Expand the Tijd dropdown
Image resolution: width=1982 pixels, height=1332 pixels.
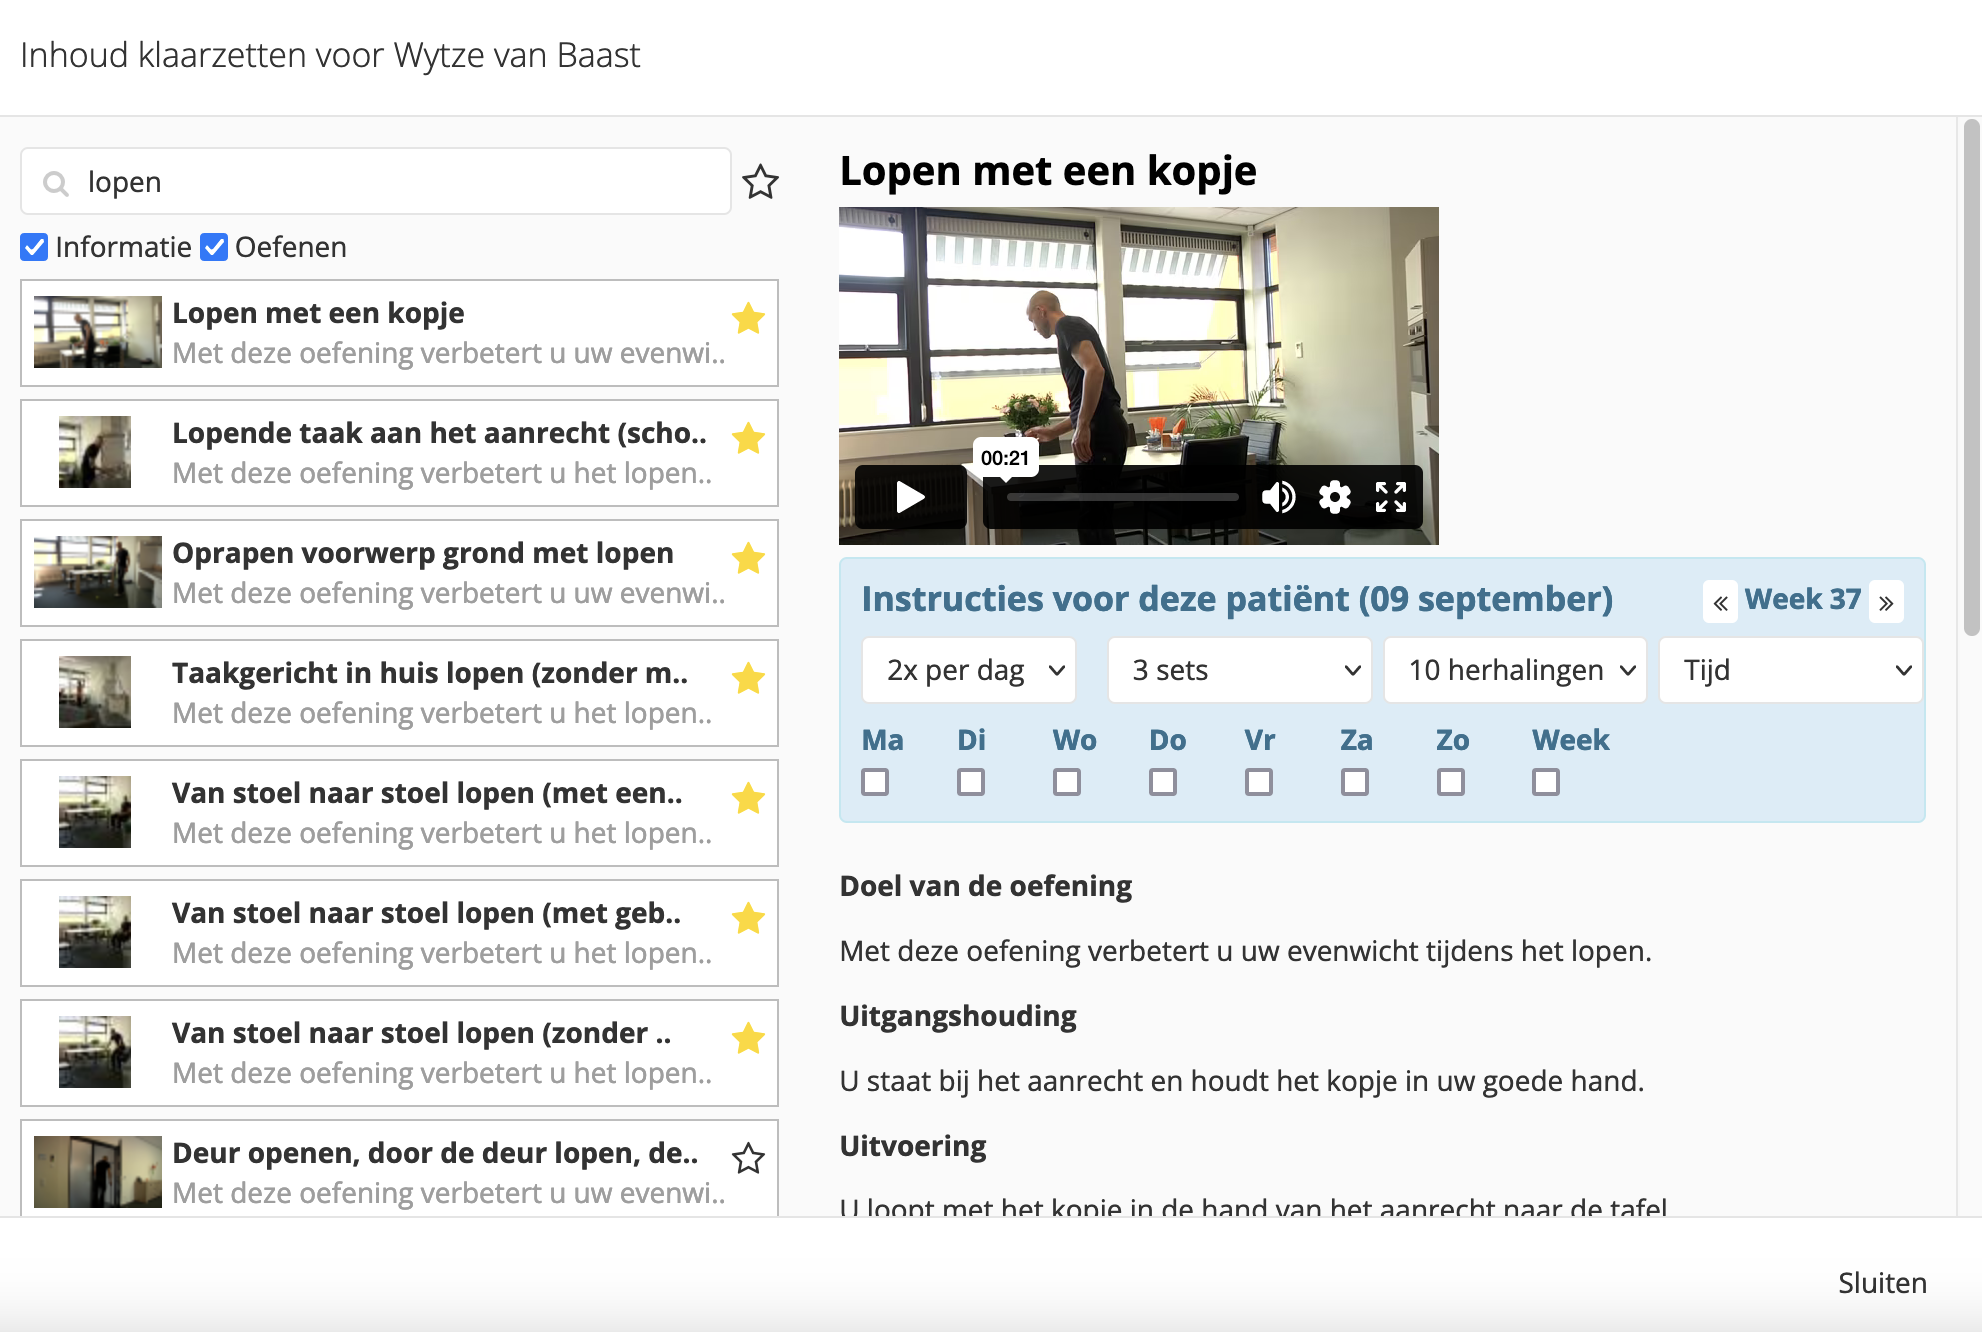tap(1790, 670)
